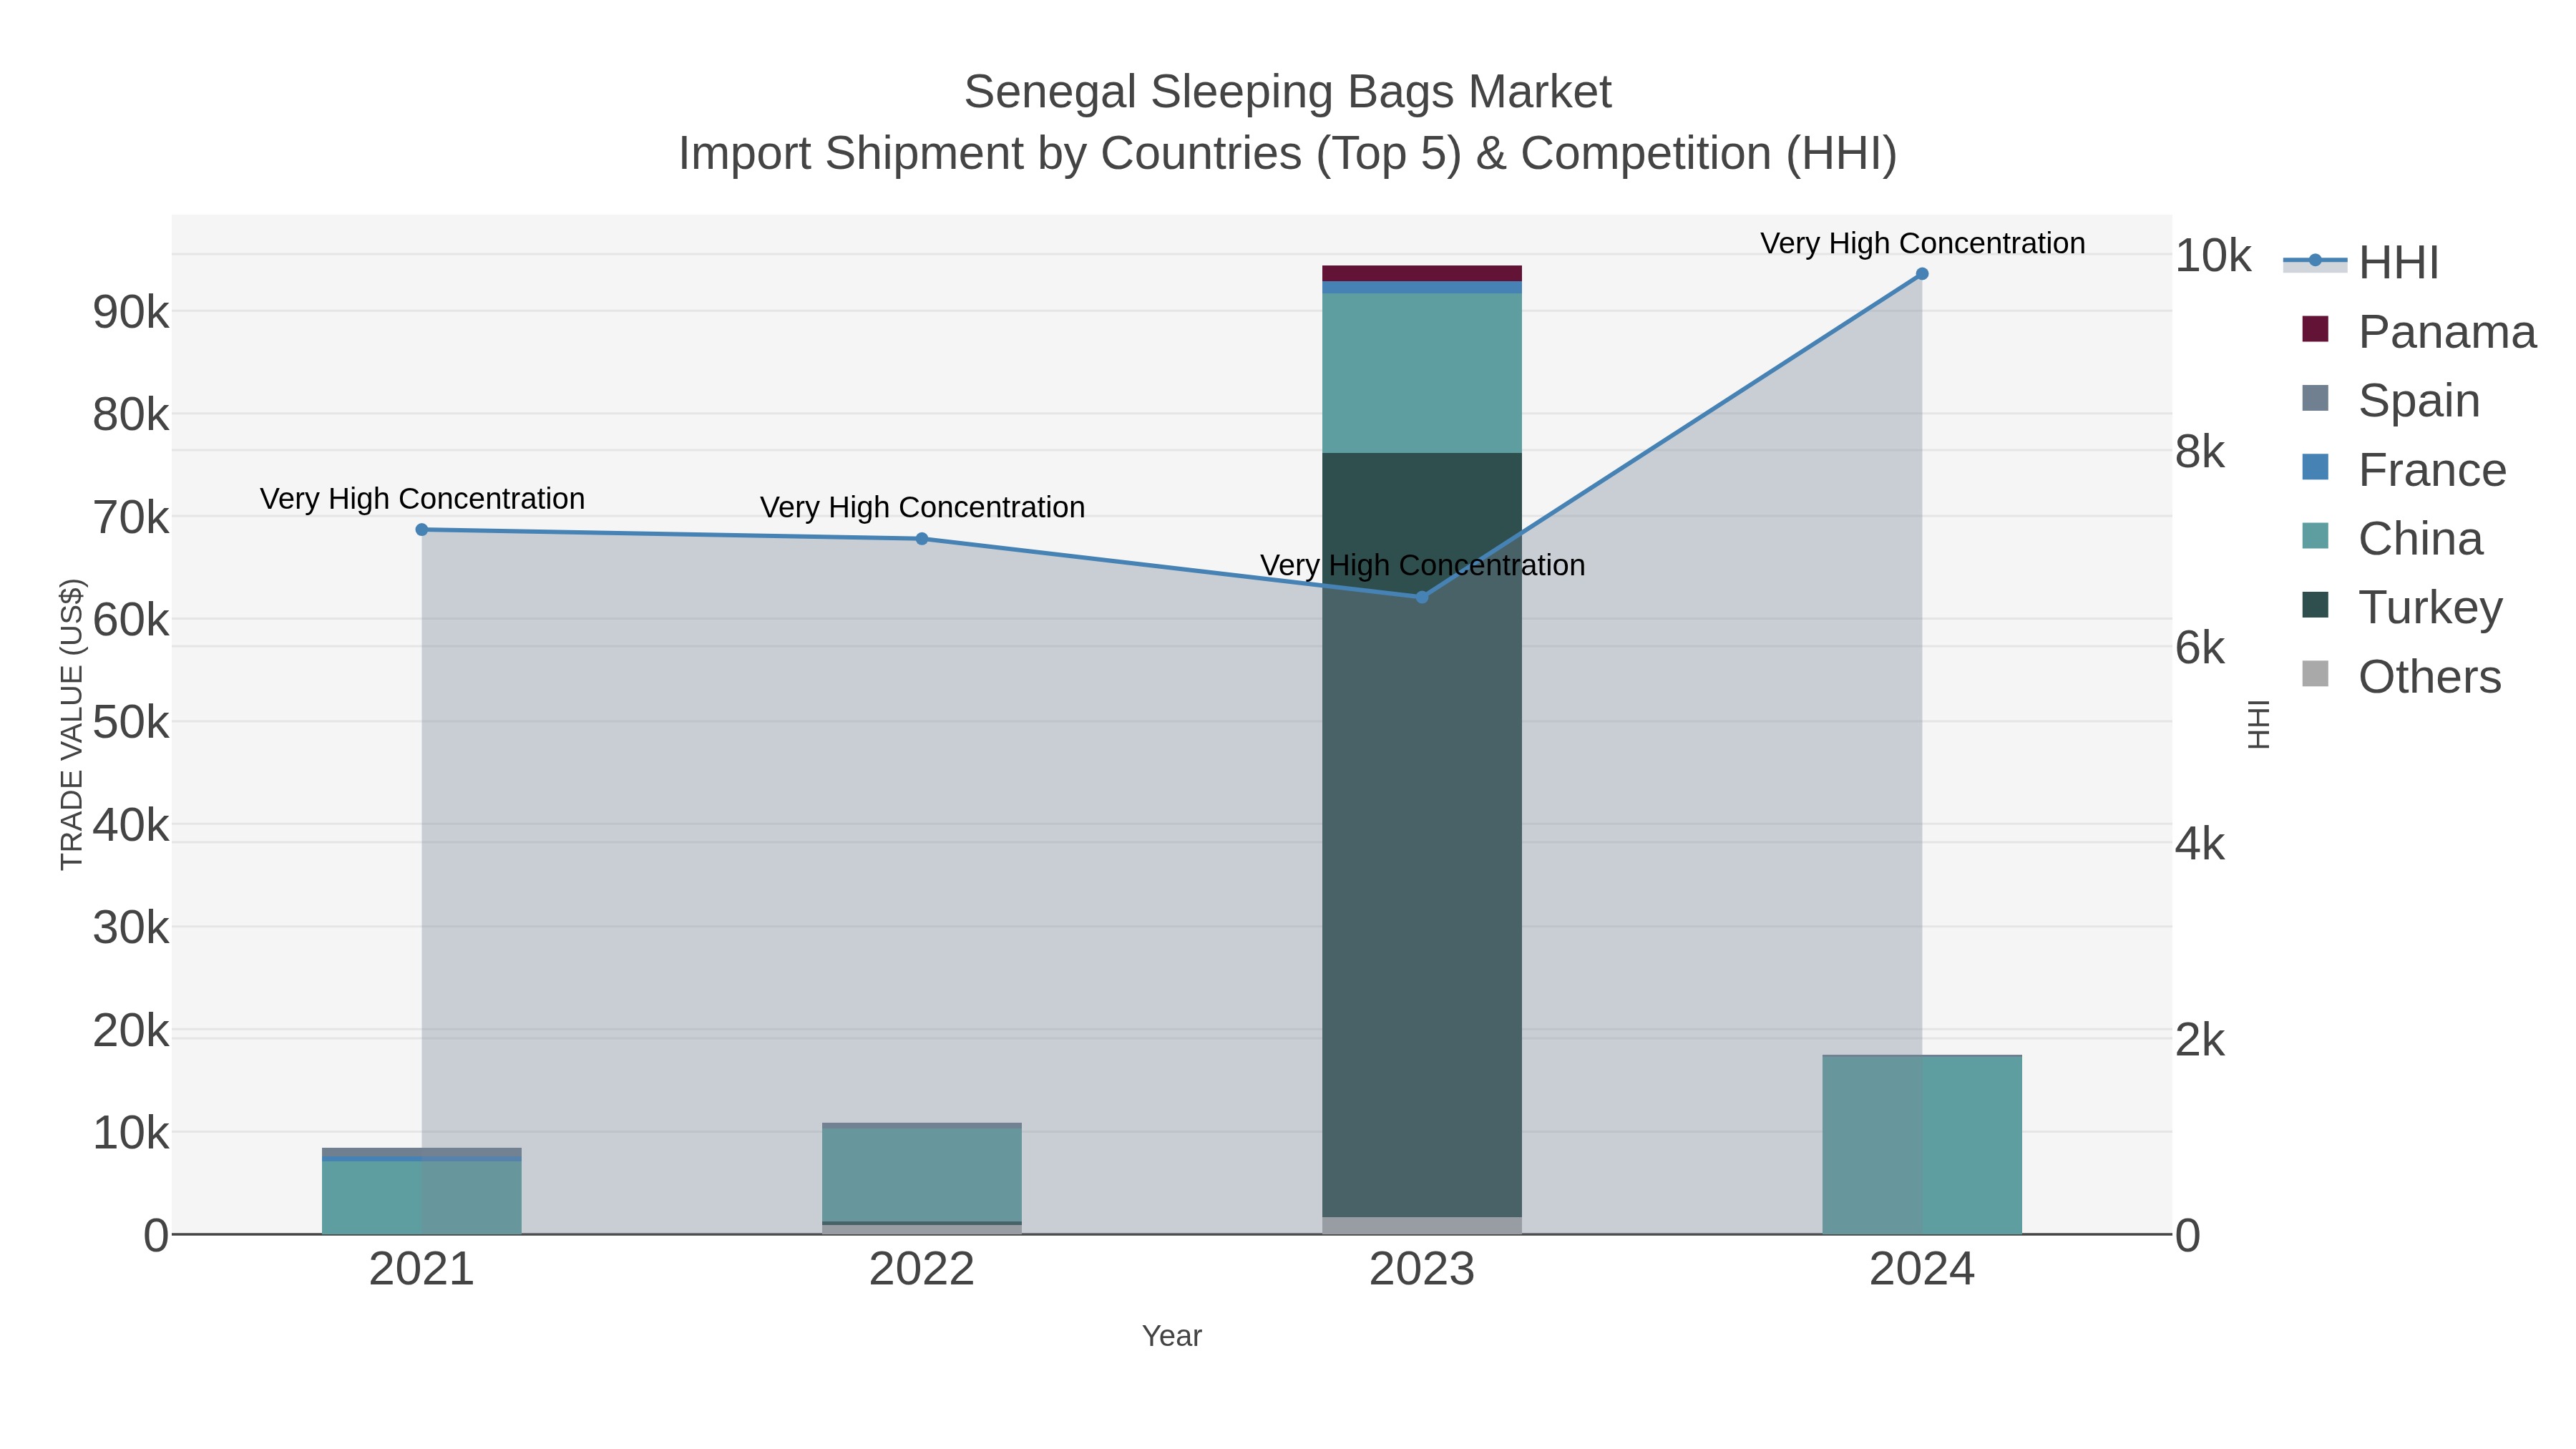Click the 2k right HHI axis tick label
The width and height of the screenshot is (2576, 1449).
coord(2200,1040)
